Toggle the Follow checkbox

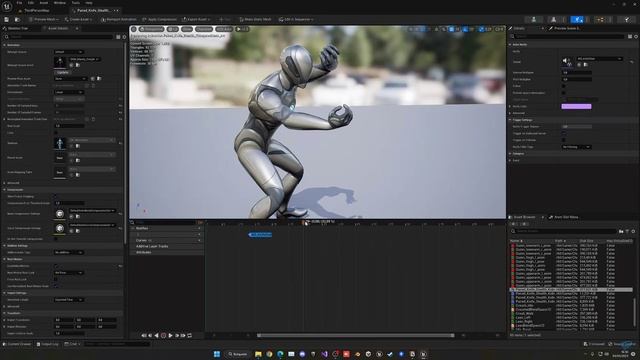point(564,86)
